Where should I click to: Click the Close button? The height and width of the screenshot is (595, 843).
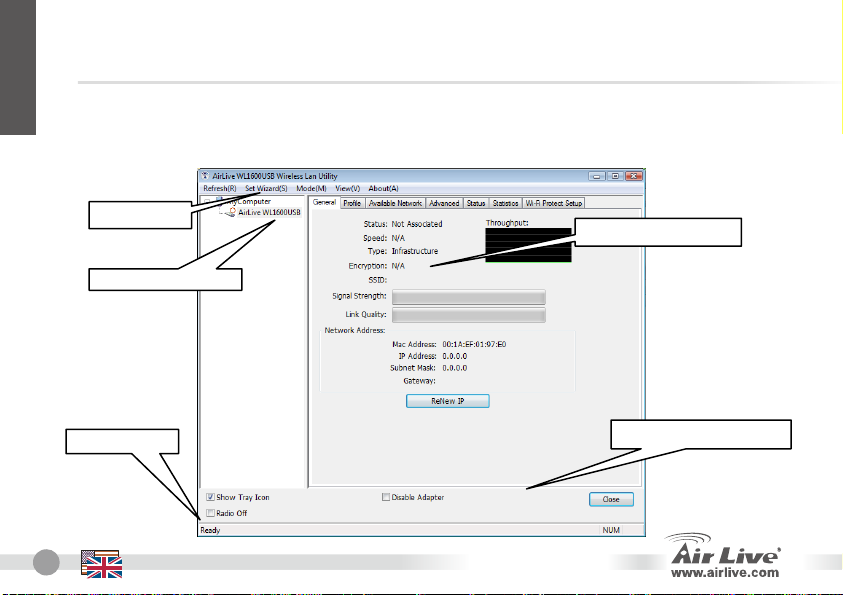[x=610, y=498]
